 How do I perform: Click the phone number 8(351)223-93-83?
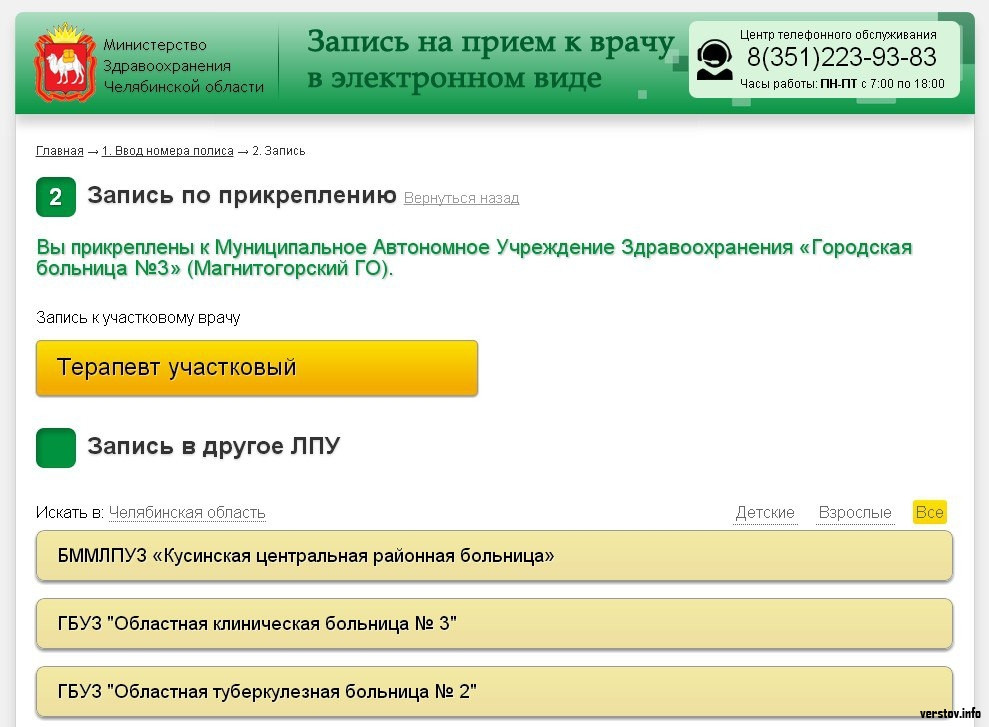[841, 57]
